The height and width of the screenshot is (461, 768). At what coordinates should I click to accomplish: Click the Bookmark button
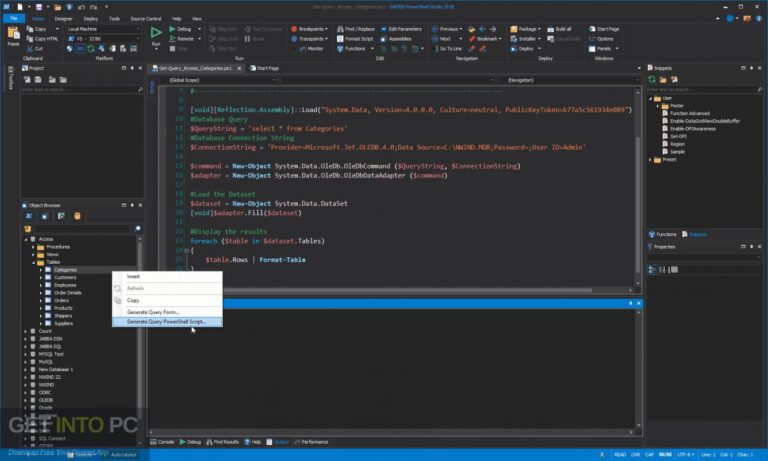[x=484, y=39]
